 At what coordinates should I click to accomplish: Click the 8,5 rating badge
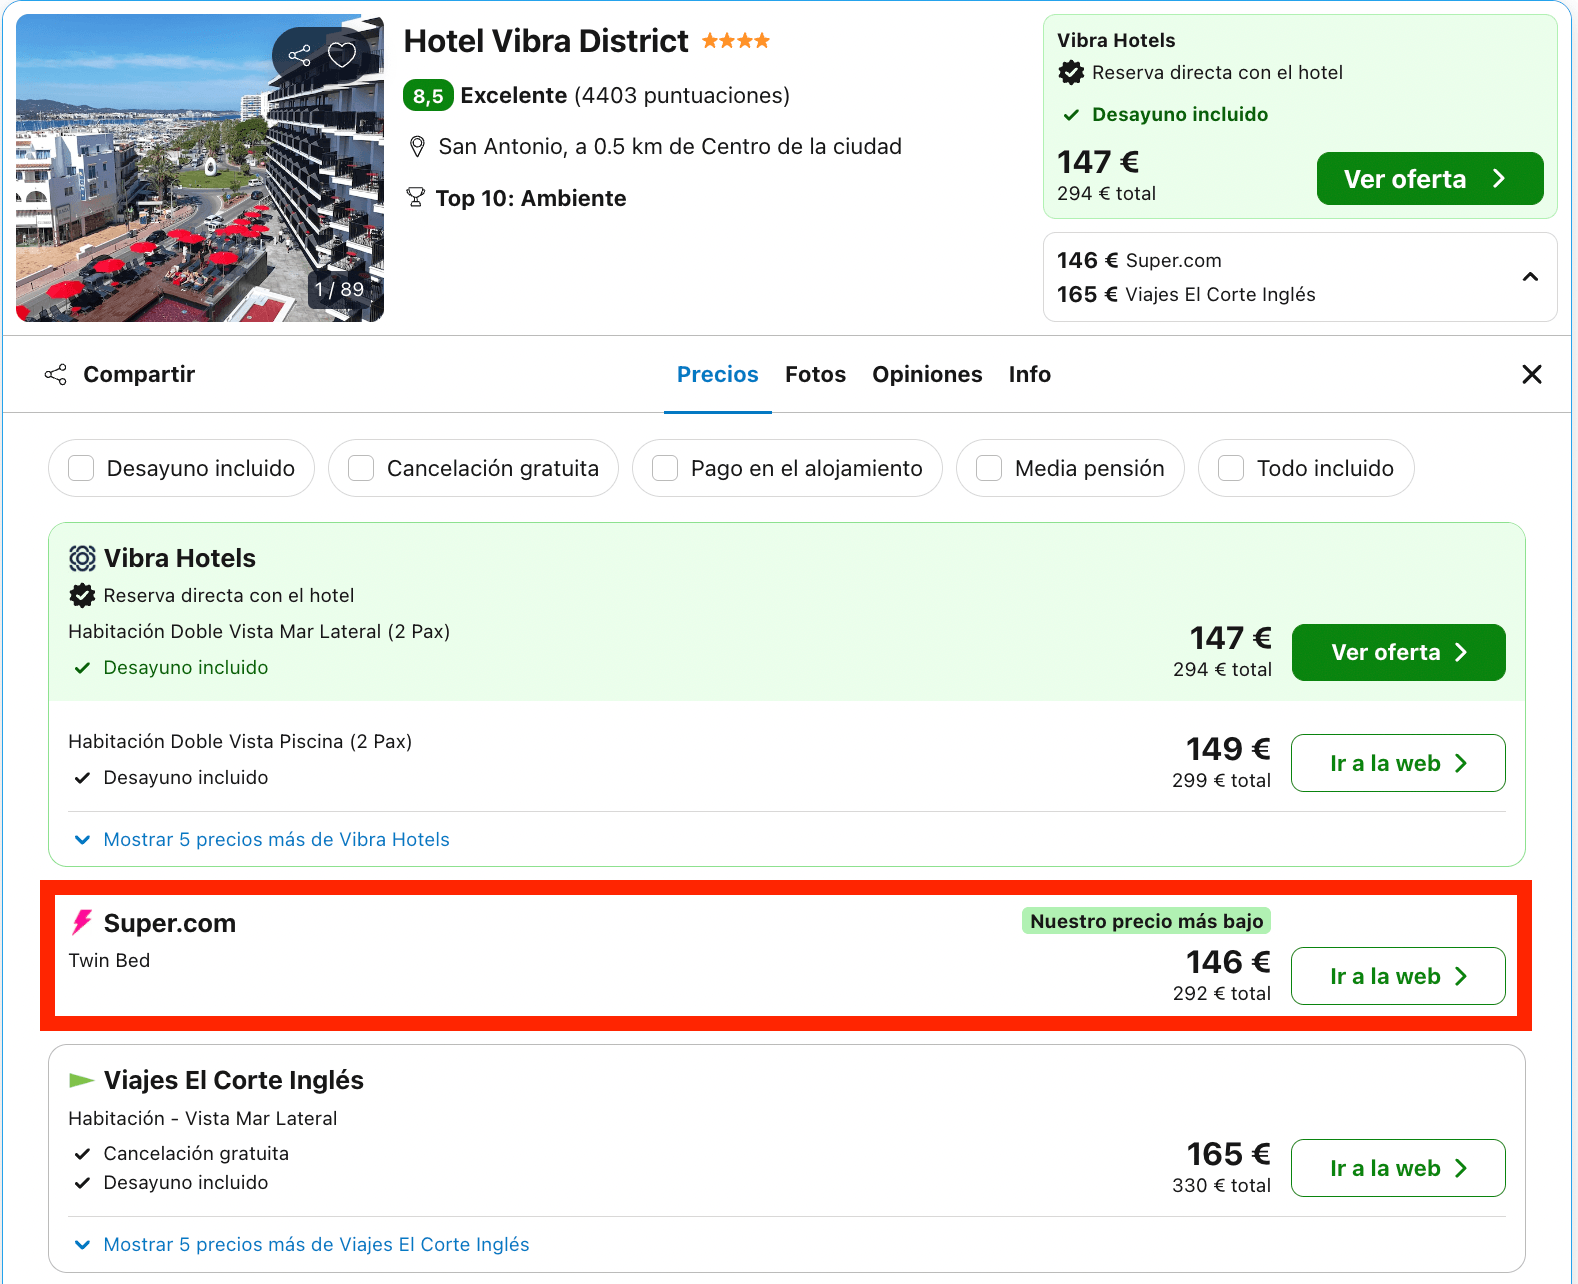(x=428, y=96)
